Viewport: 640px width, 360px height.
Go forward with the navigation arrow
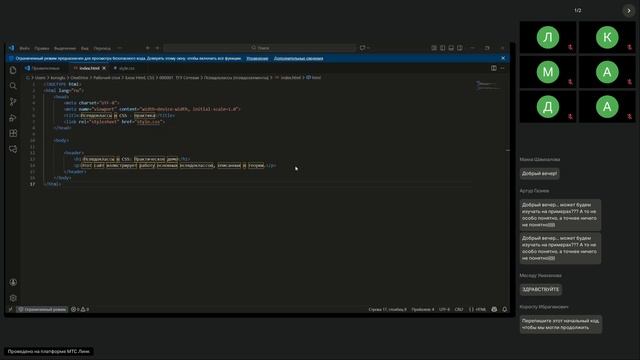point(157,48)
